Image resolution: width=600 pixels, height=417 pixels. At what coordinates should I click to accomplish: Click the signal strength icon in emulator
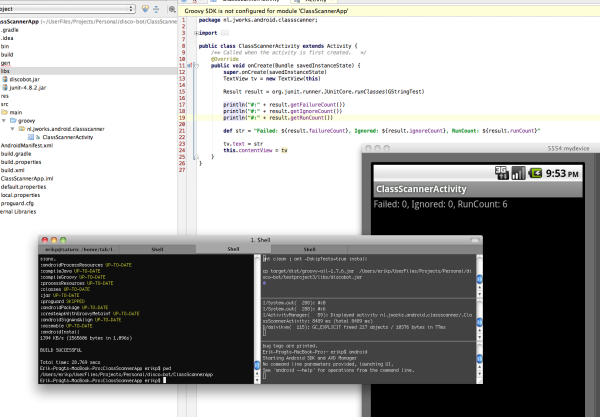point(518,173)
